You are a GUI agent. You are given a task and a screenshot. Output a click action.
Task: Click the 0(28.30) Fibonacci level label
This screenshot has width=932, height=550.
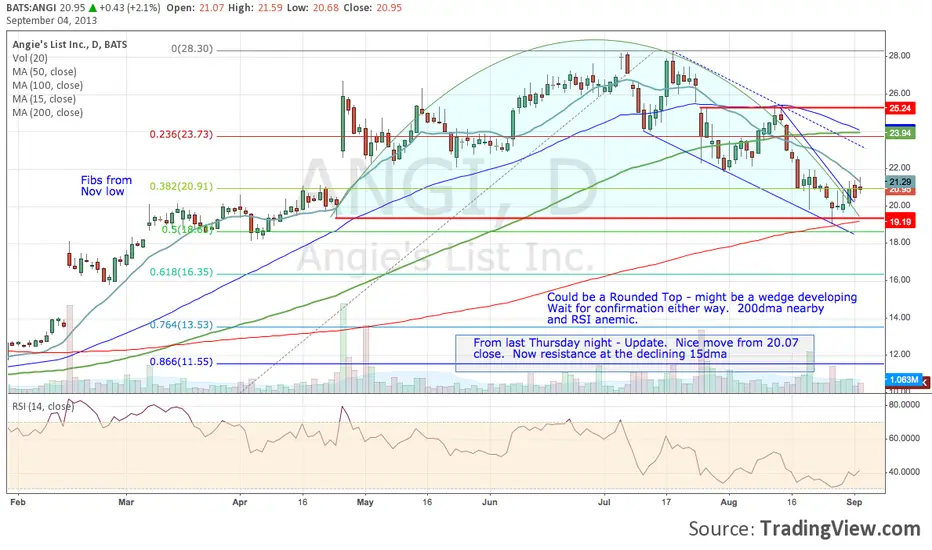pyautogui.click(x=192, y=49)
